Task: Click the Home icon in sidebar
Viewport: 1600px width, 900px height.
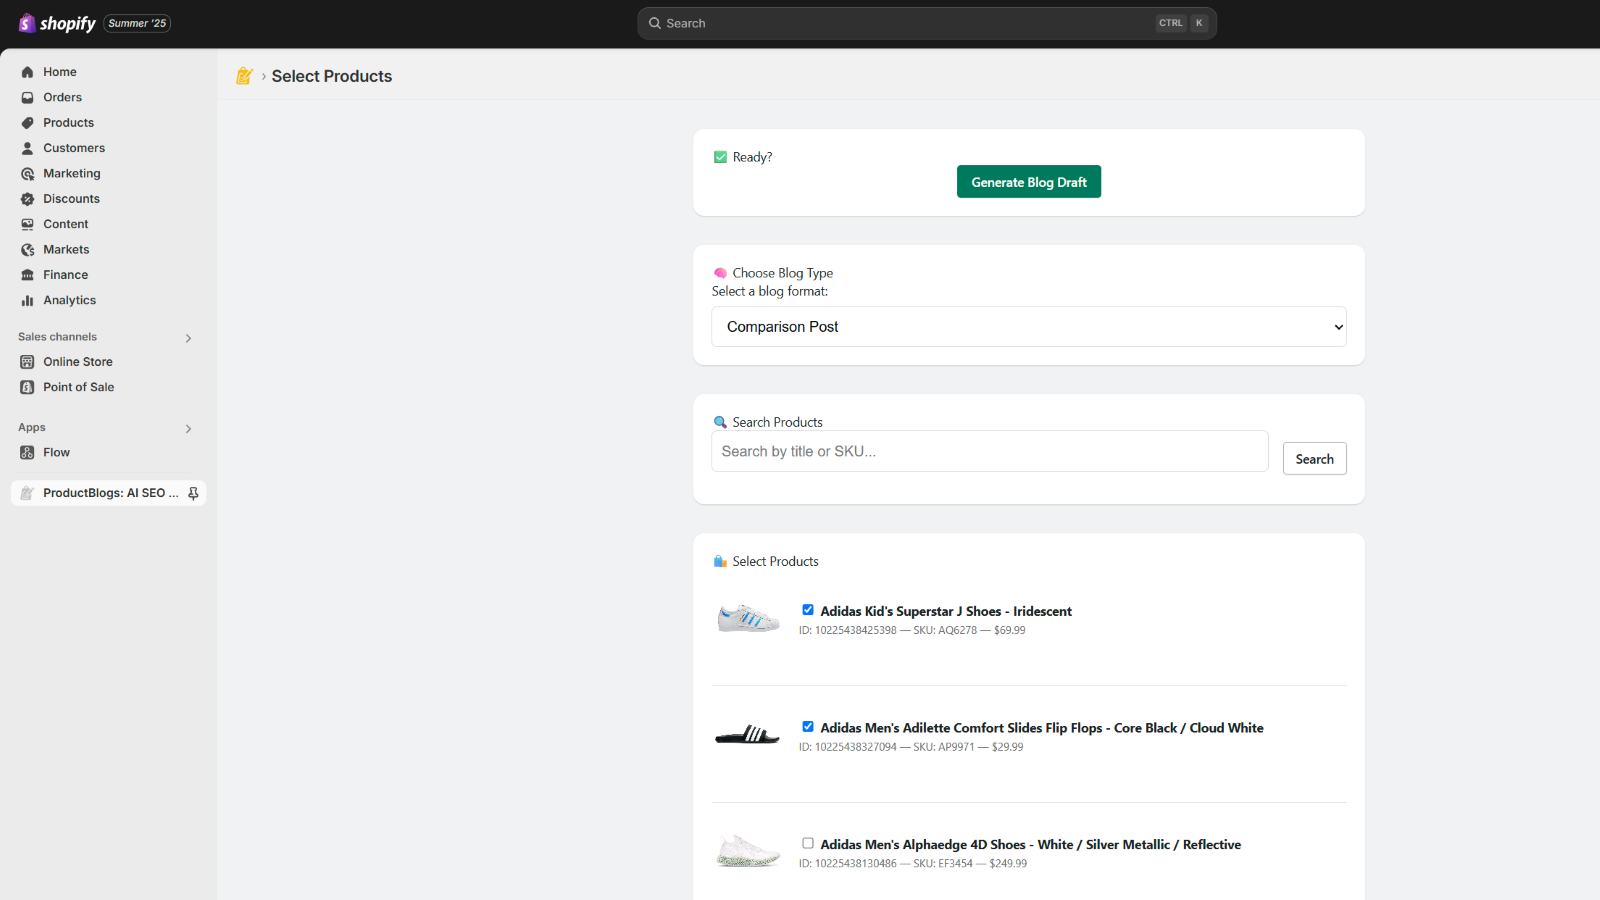Action: point(28,72)
